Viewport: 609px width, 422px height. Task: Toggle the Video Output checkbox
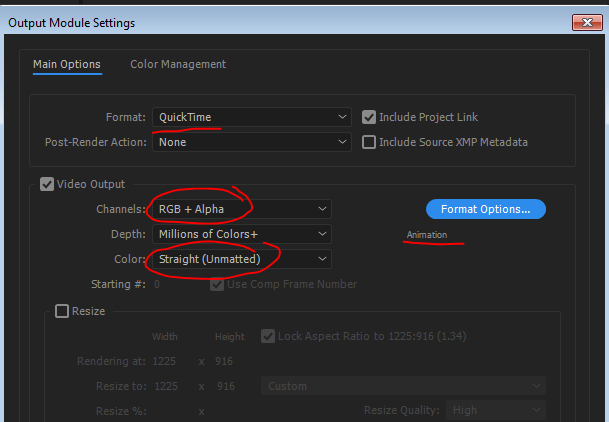click(x=47, y=184)
